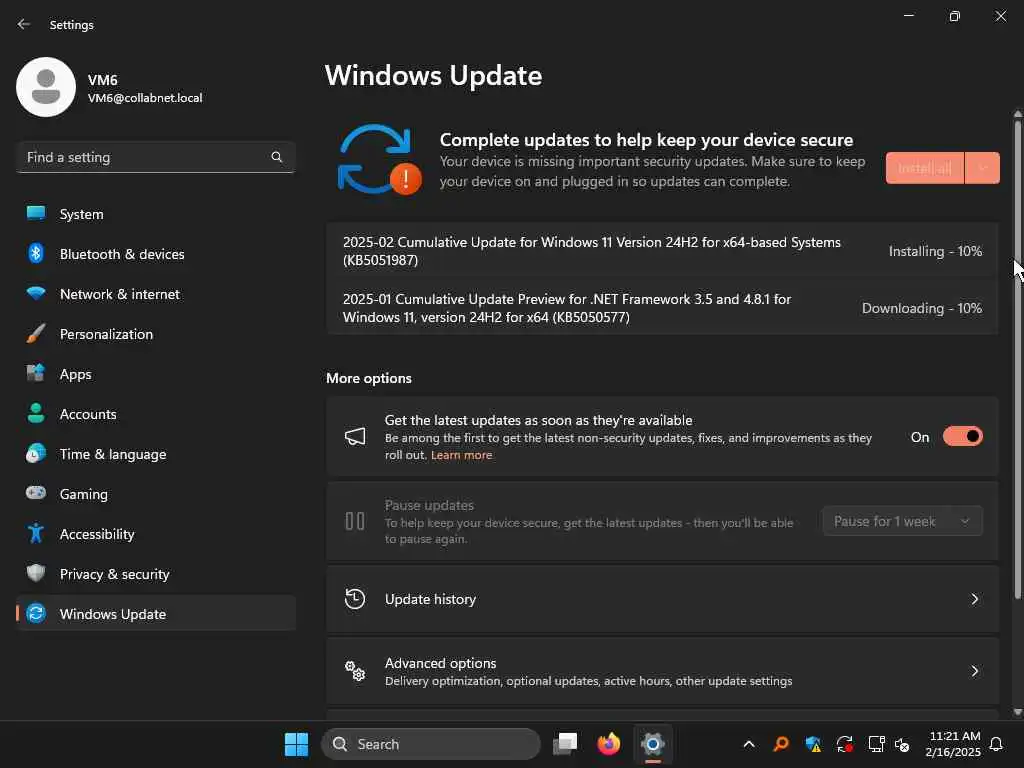Open Task View on the taskbar
1024x768 pixels.
coord(565,744)
